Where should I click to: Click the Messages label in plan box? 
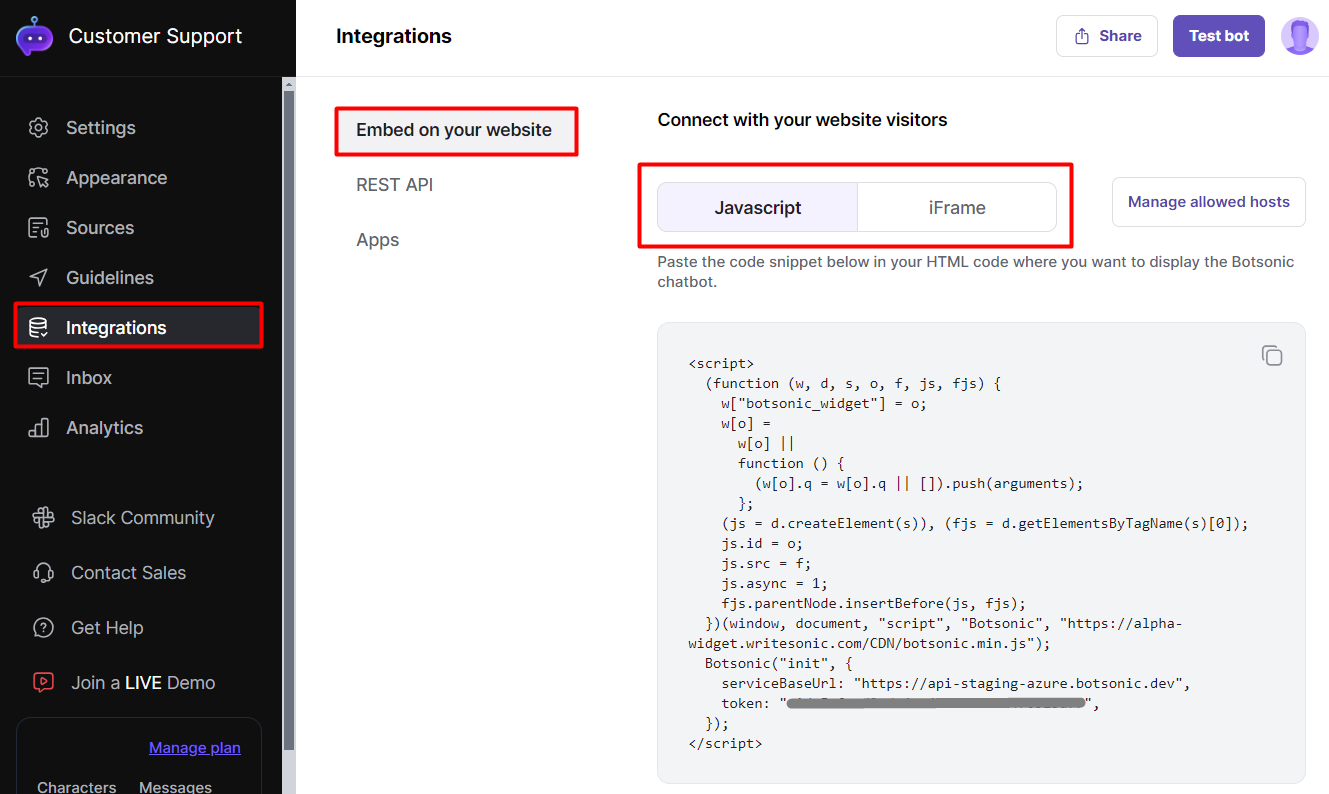pyautogui.click(x=175, y=787)
